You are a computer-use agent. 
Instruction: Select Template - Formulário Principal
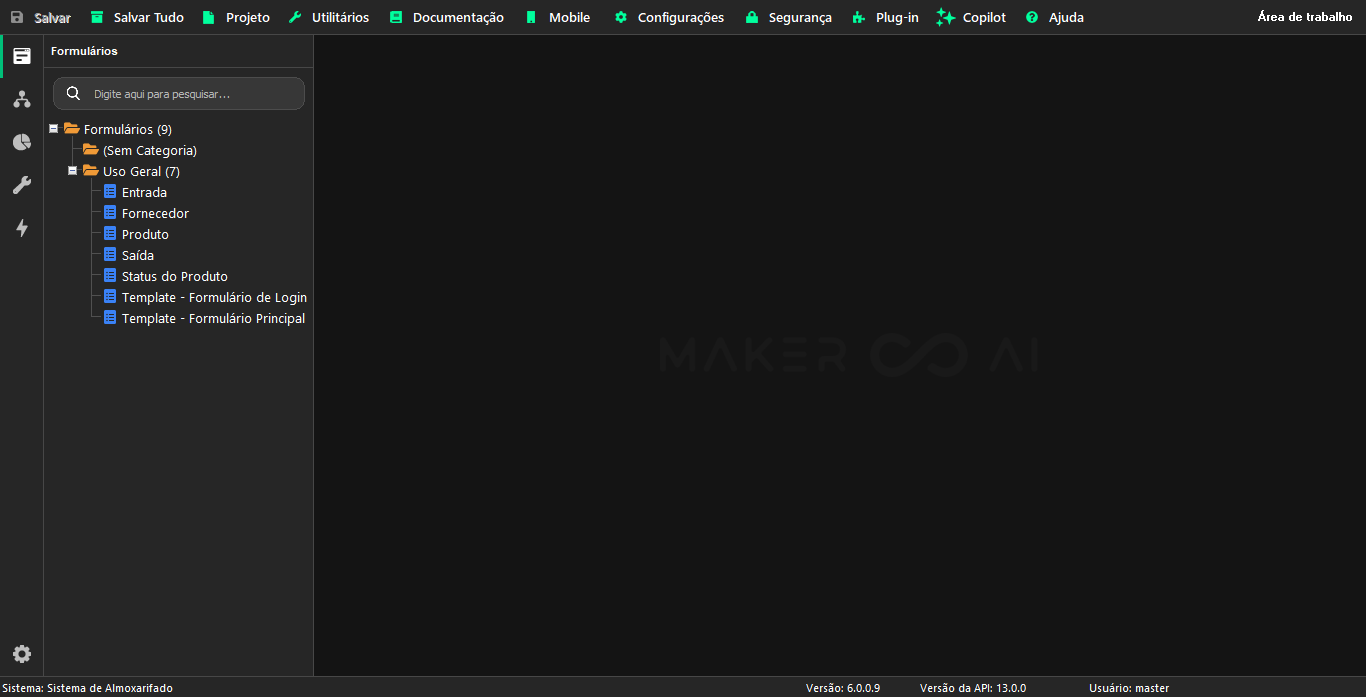213,318
